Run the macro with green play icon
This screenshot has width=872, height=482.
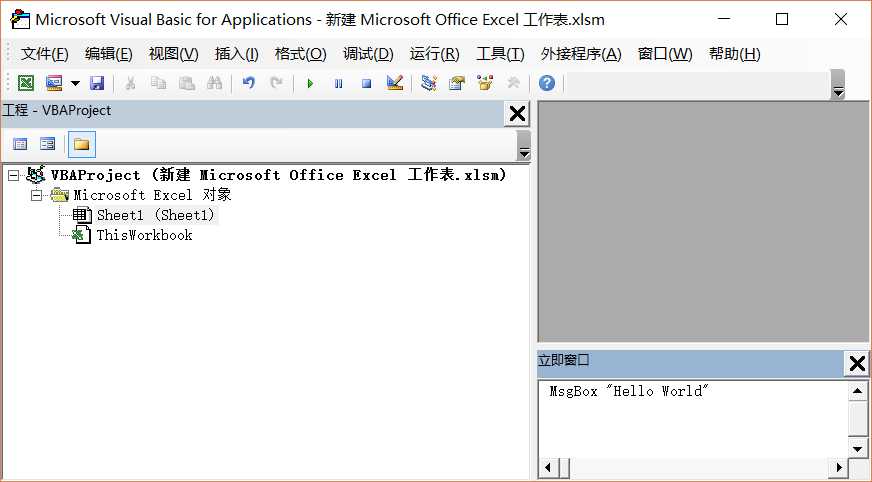pyautogui.click(x=310, y=83)
